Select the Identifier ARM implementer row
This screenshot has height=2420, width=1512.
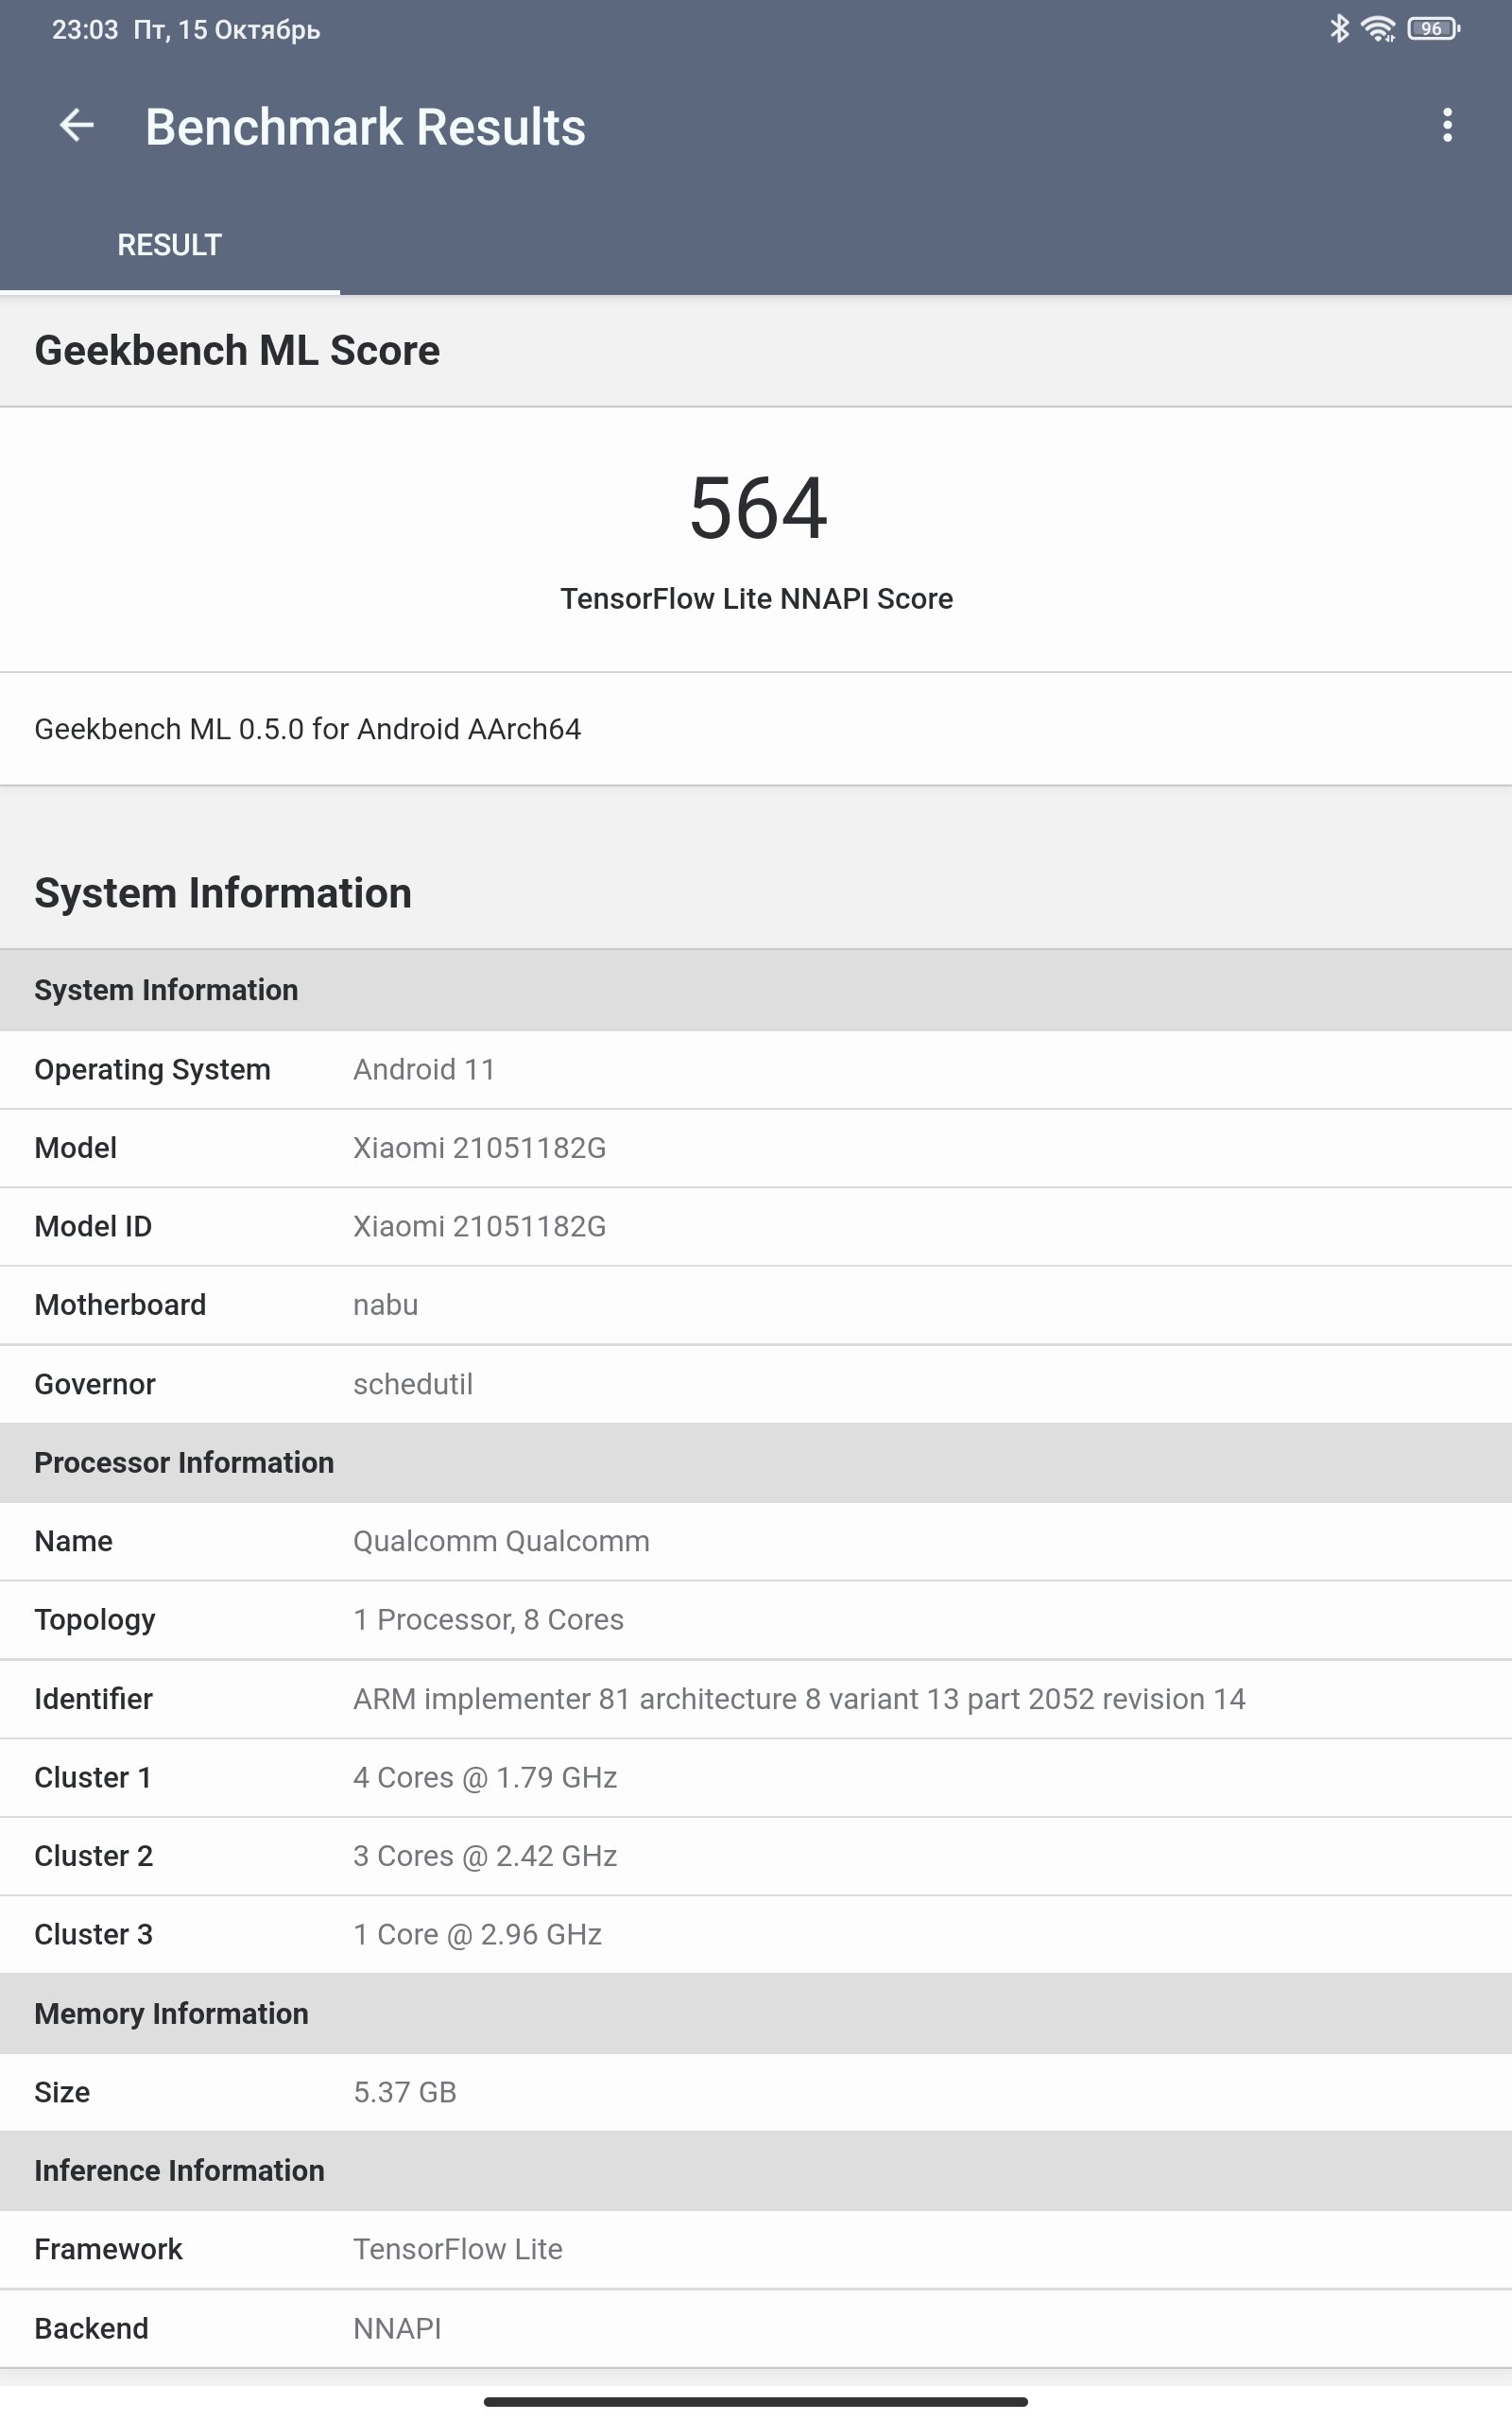(756, 1699)
